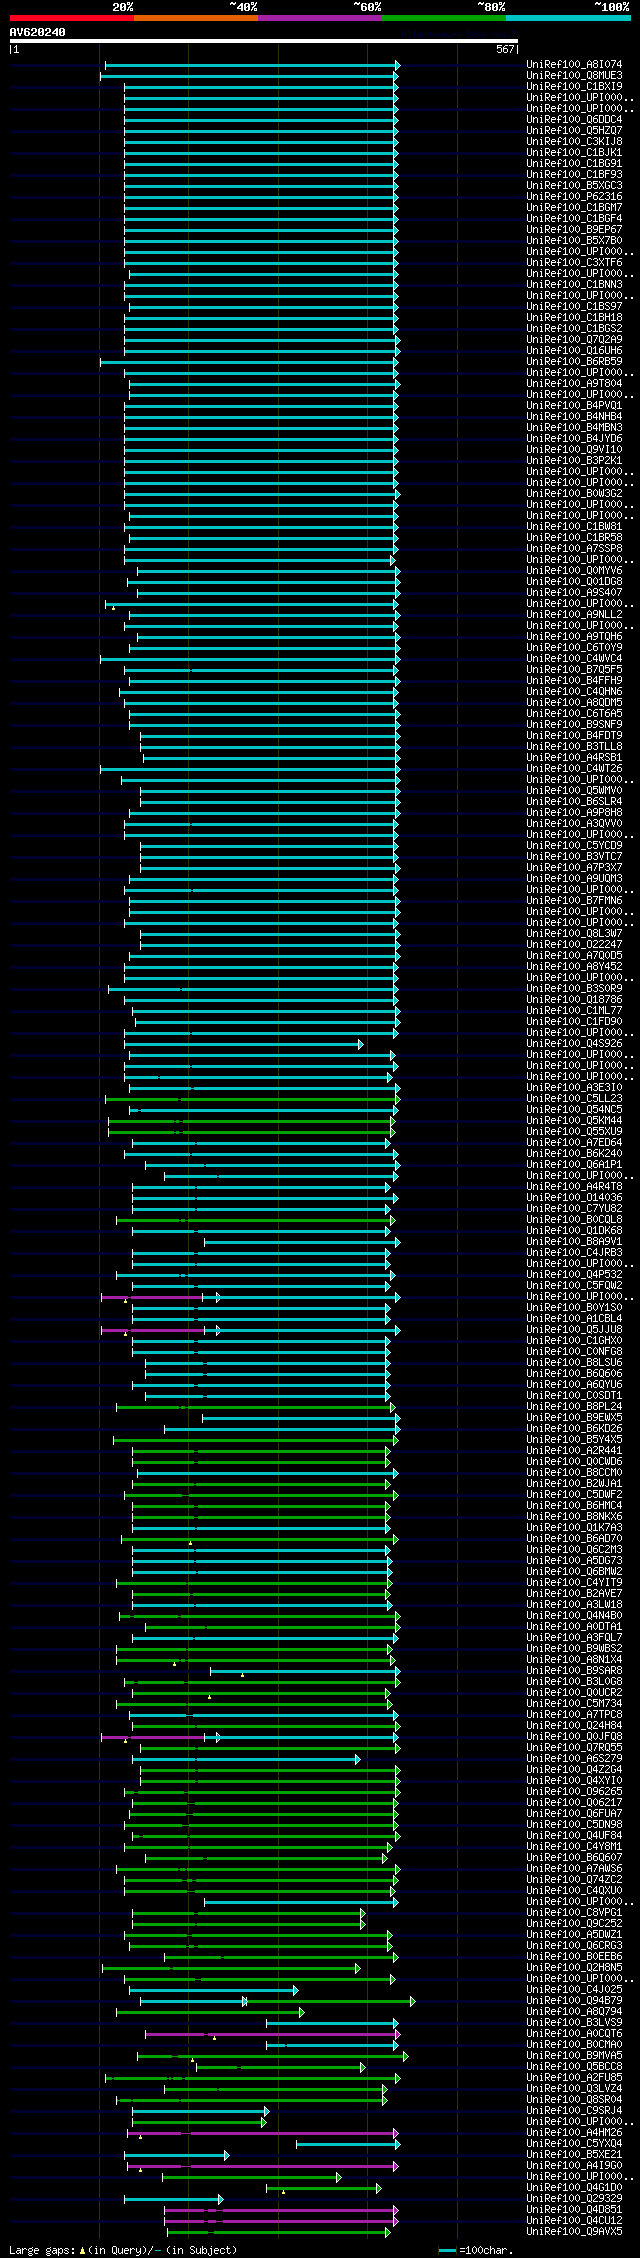Open hit UniRef100_C8VPG1
The width and height of the screenshot is (640, 2258).
click(574, 1912)
